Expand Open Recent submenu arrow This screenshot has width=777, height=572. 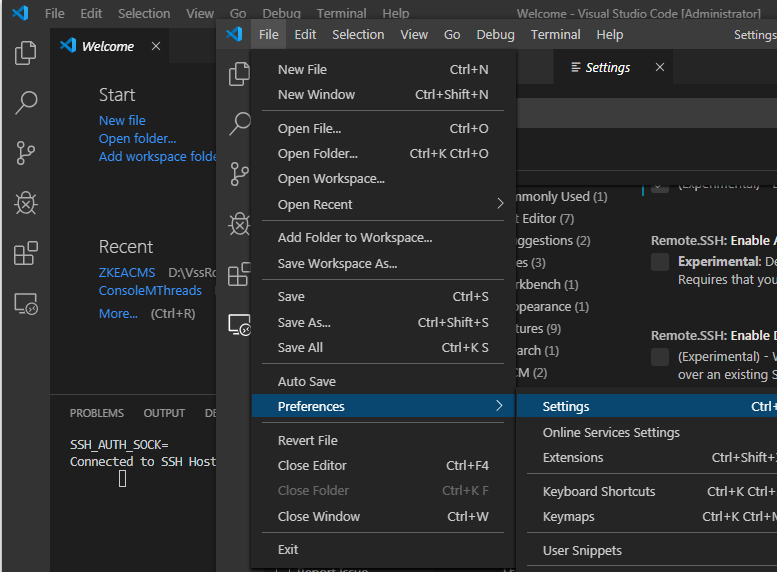coord(500,204)
